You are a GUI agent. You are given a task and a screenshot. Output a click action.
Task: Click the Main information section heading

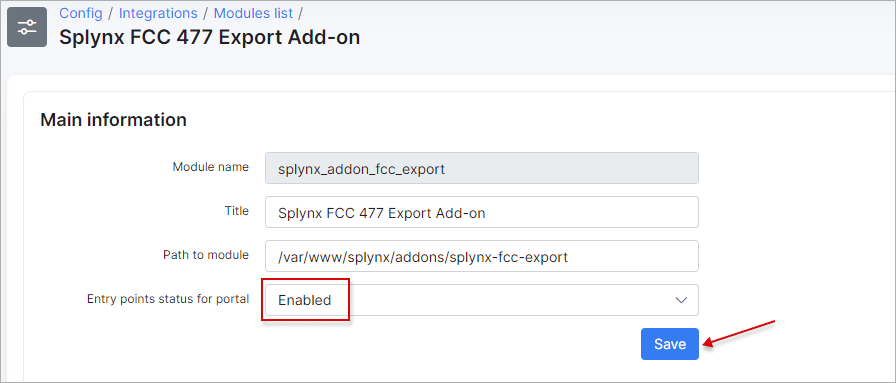point(113,120)
